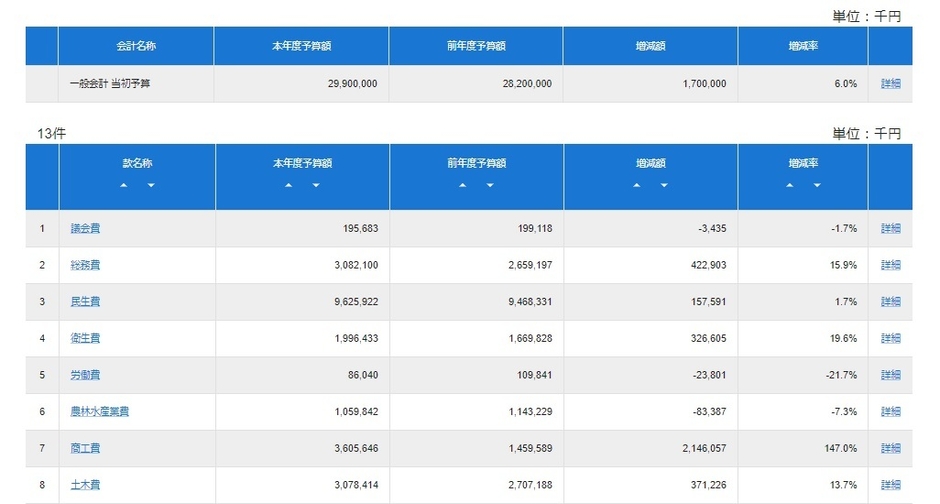
Task: View 詳細 for 一般会計 当初予算
Action: (x=890, y=84)
